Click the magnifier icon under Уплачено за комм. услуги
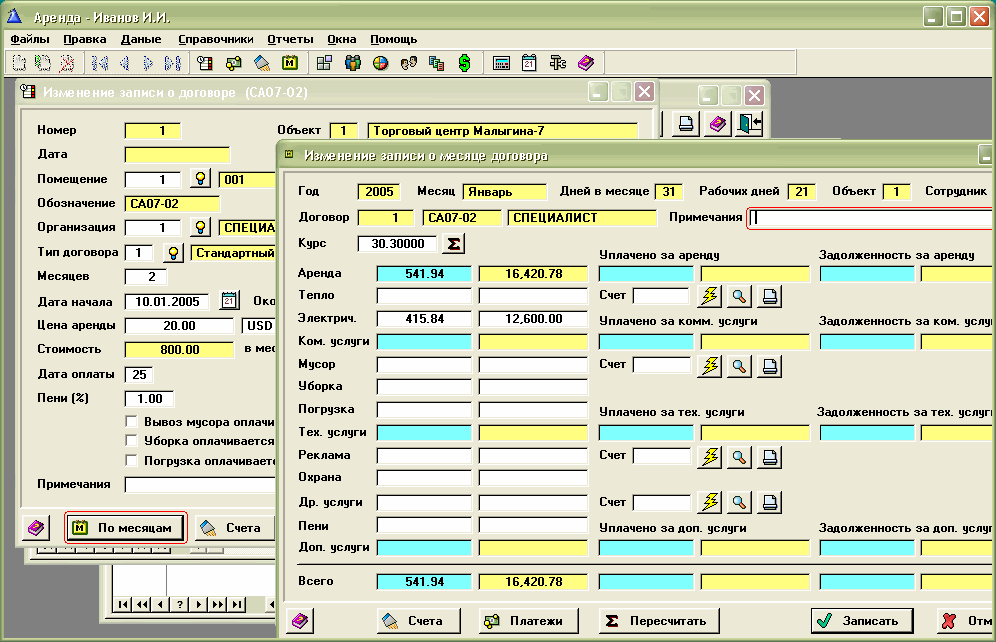Image resolution: width=996 pixels, height=642 pixels. coord(739,366)
